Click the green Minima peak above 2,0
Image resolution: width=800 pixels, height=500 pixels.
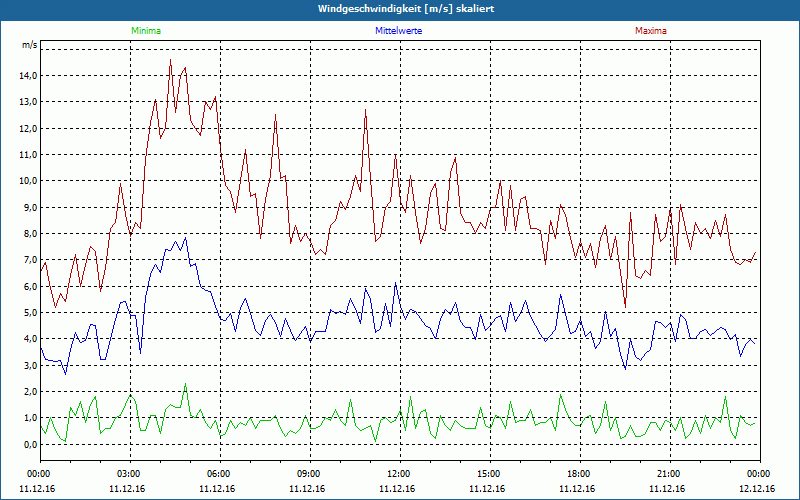coord(185,384)
